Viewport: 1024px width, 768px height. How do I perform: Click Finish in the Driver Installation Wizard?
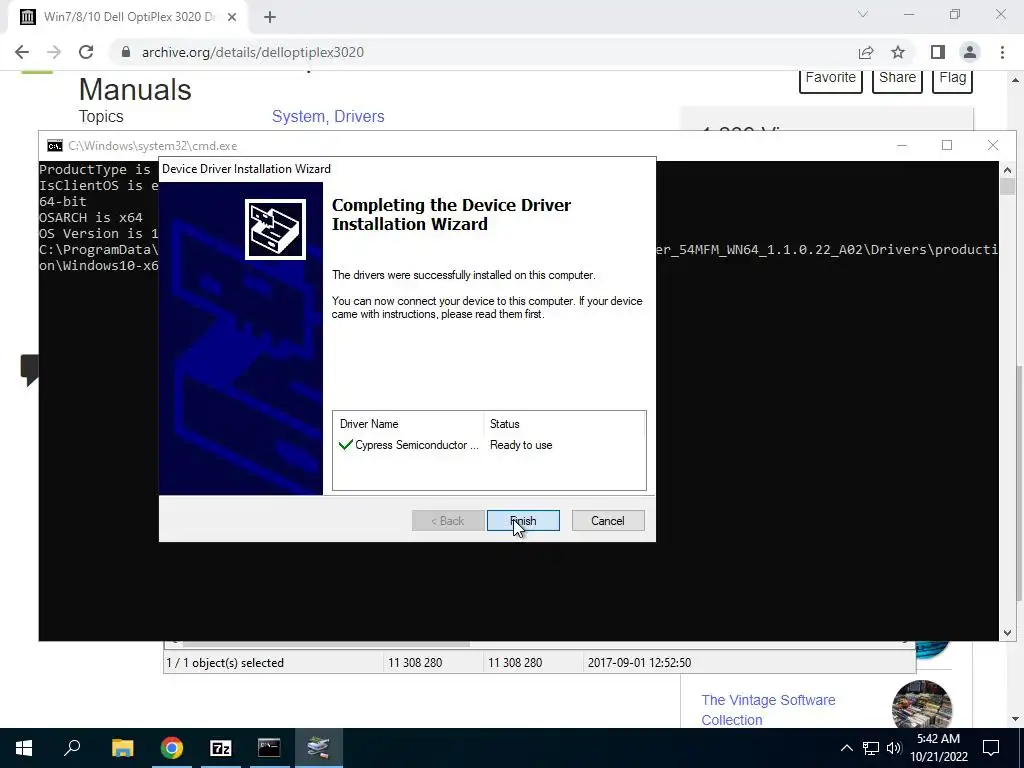(x=522, y=520)
